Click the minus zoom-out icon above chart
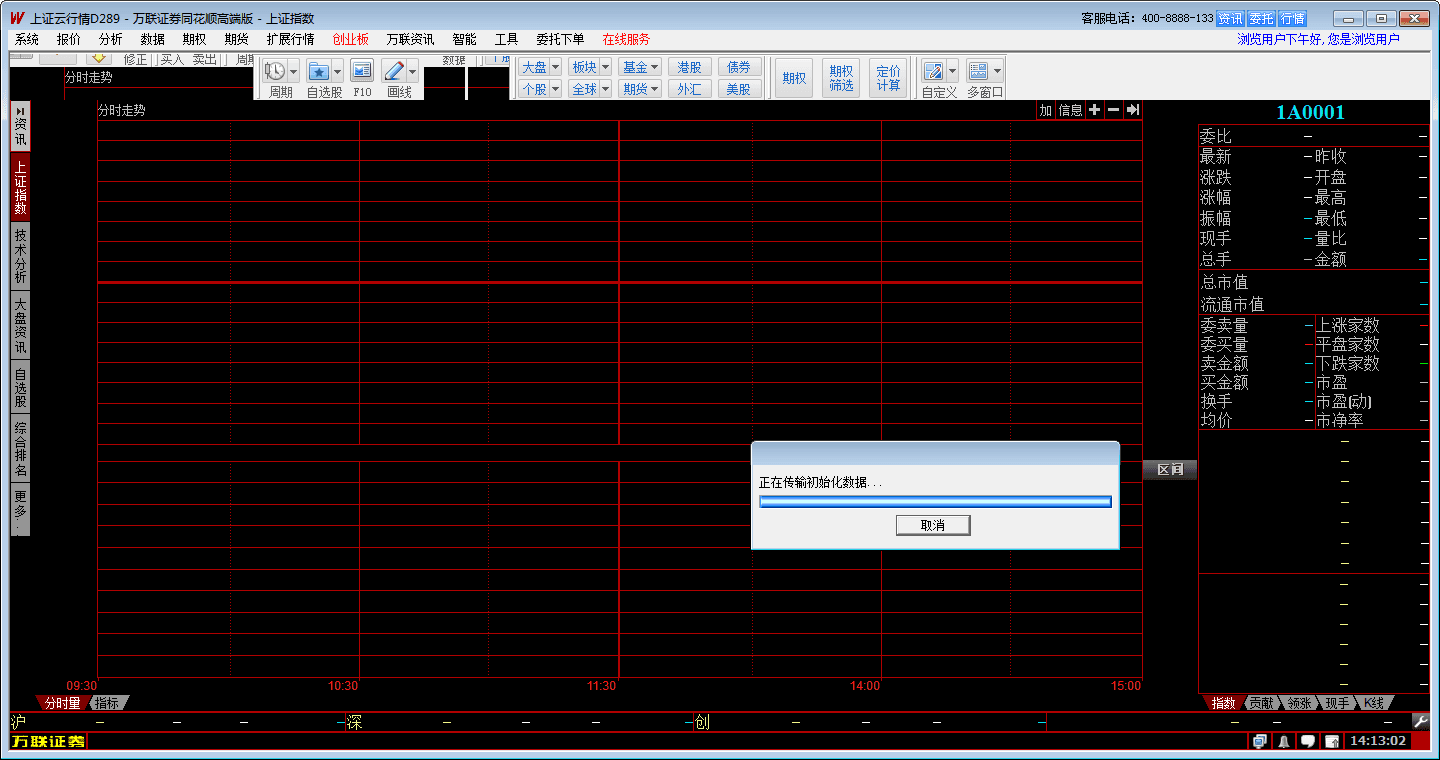The width and height of the screenshot is (1440, 760). [x=1113, y=110]
